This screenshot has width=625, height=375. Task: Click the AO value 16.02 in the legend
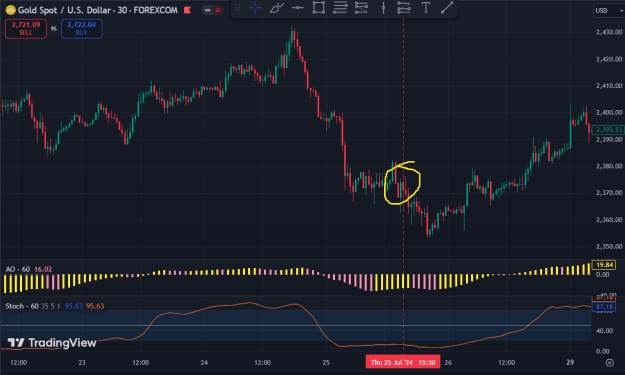click(43, 269)
